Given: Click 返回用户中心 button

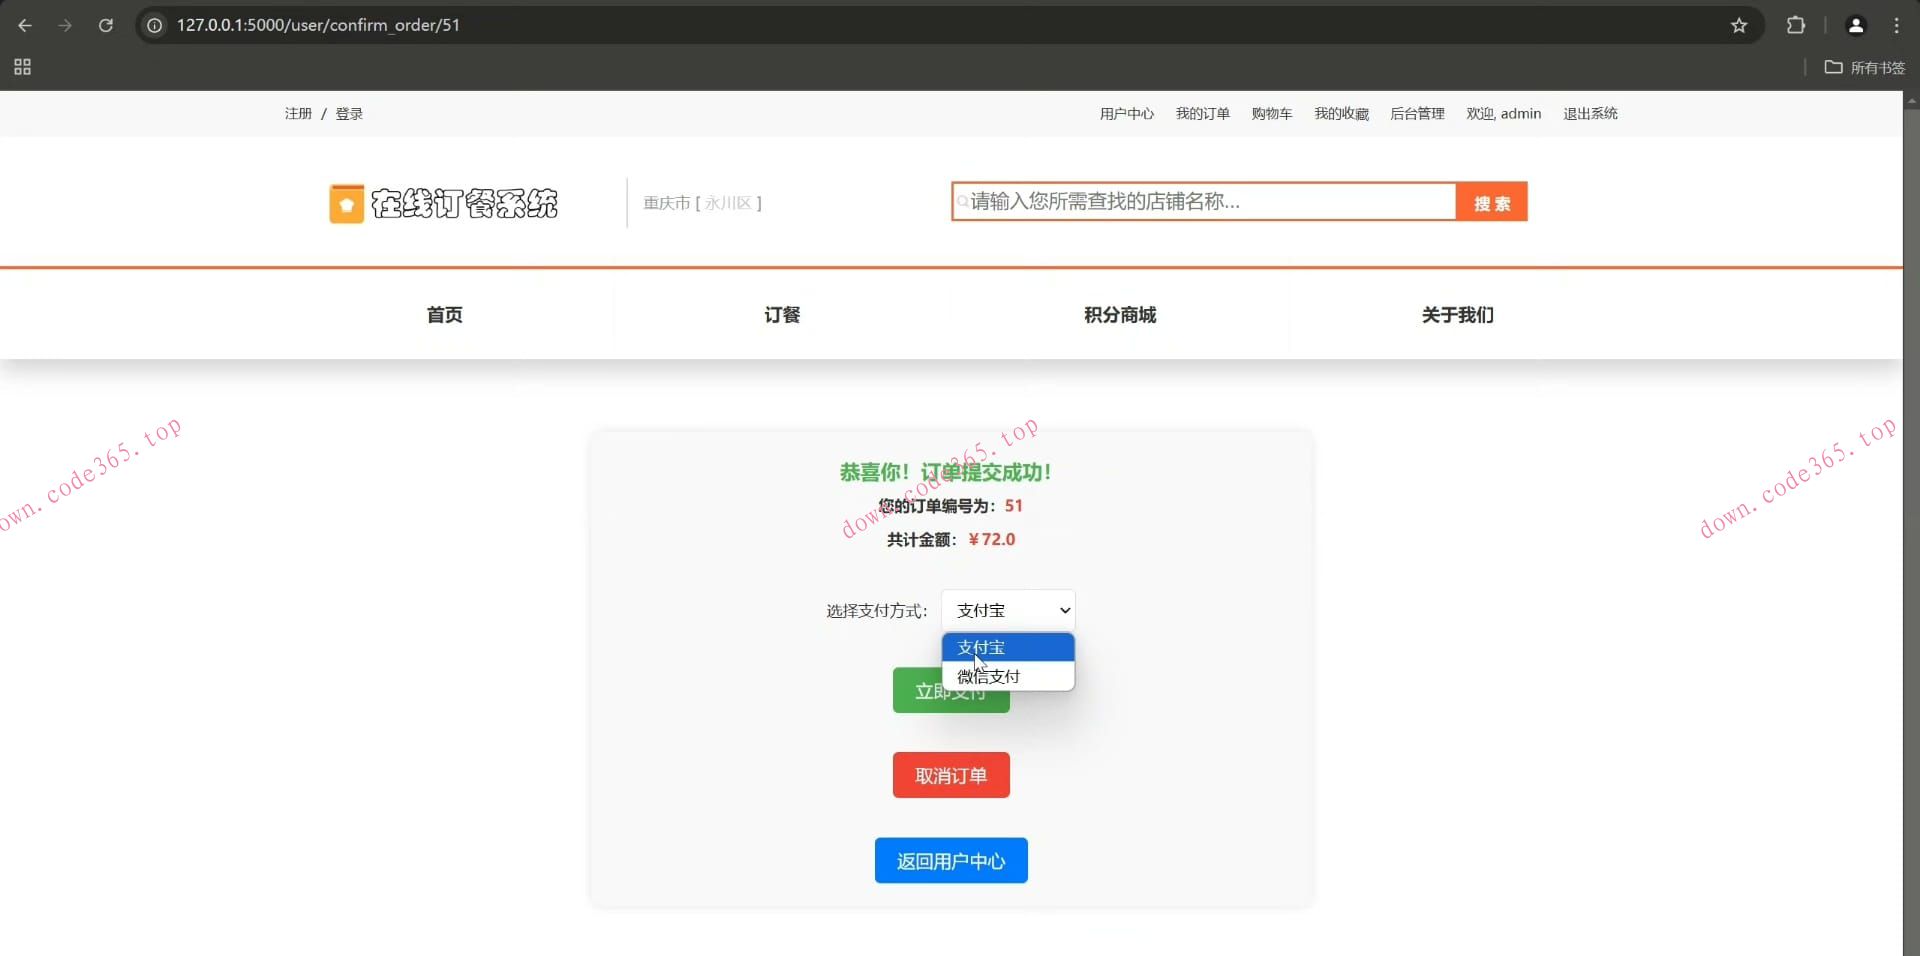Looking at the screenshot, I should click(950, 860).
